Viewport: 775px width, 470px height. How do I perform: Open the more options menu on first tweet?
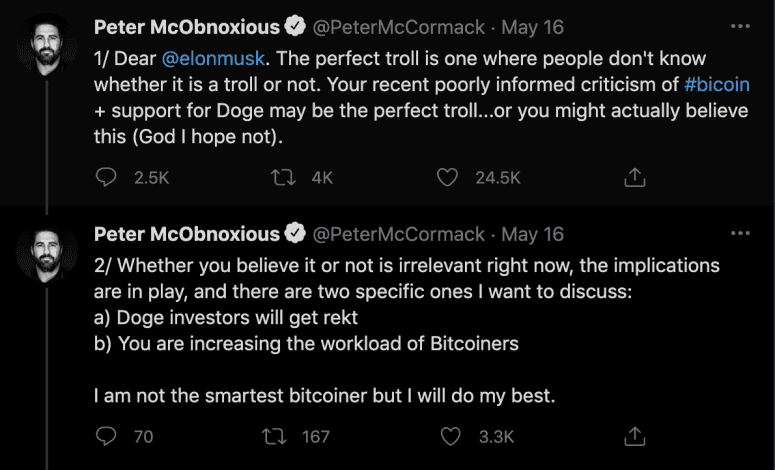coord(740,24)
